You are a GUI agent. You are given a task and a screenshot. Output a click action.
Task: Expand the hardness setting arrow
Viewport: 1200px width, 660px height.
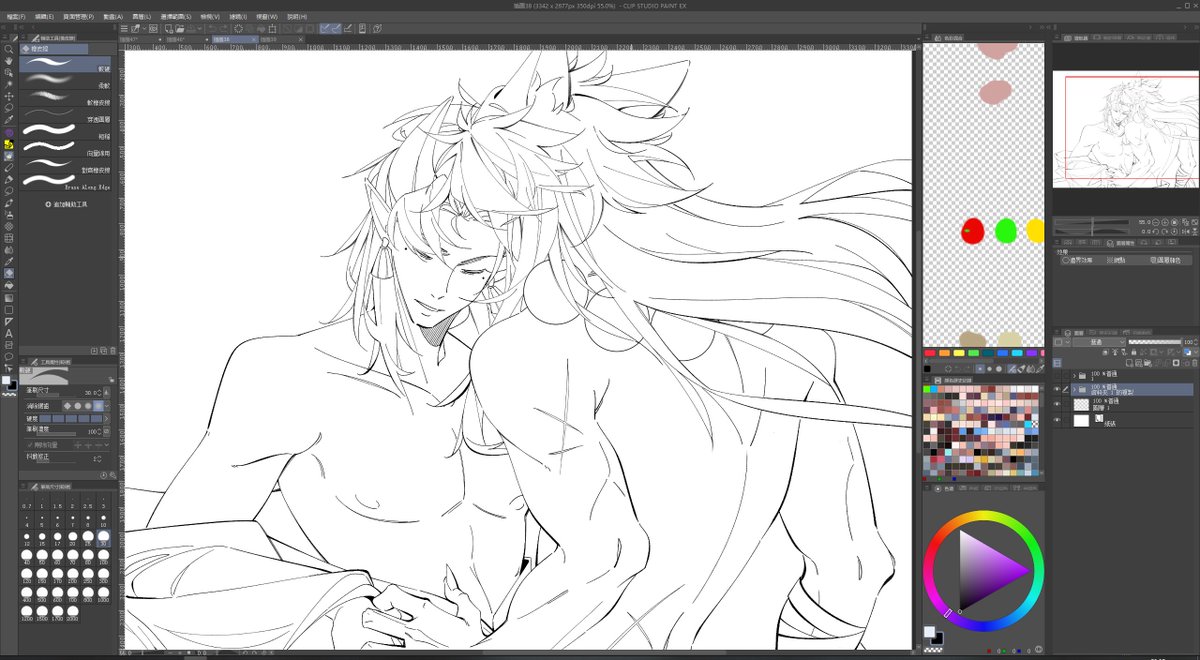click(108, 418)
